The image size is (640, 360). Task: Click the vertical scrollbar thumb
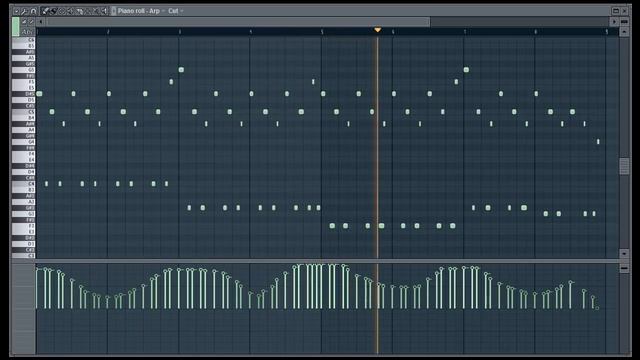click(x=624, y=166)
